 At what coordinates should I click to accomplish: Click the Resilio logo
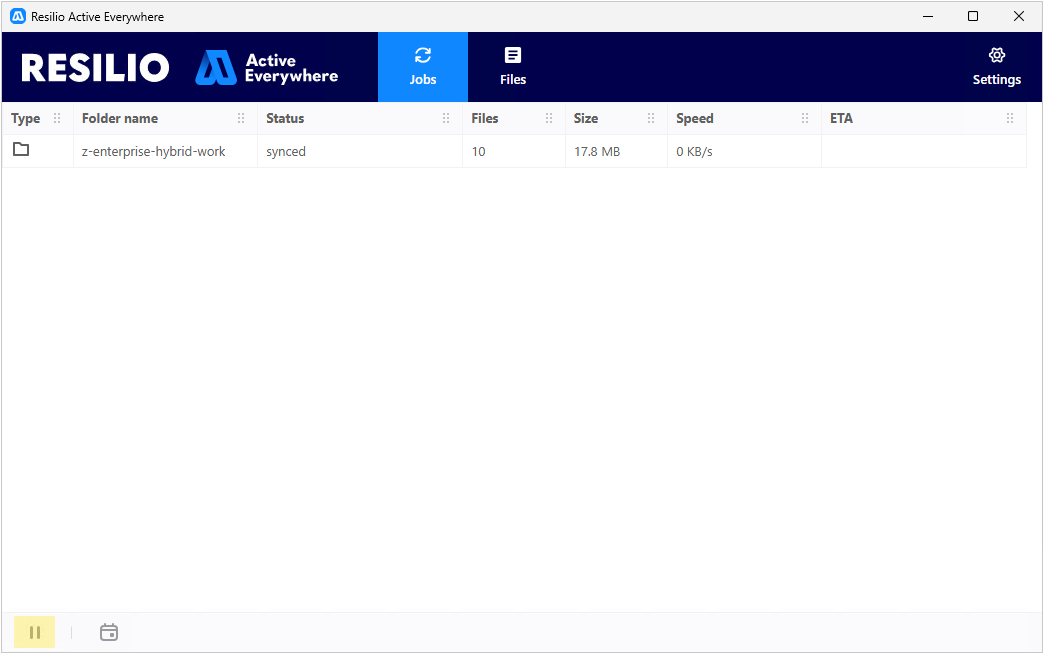(x=95, y=67)
